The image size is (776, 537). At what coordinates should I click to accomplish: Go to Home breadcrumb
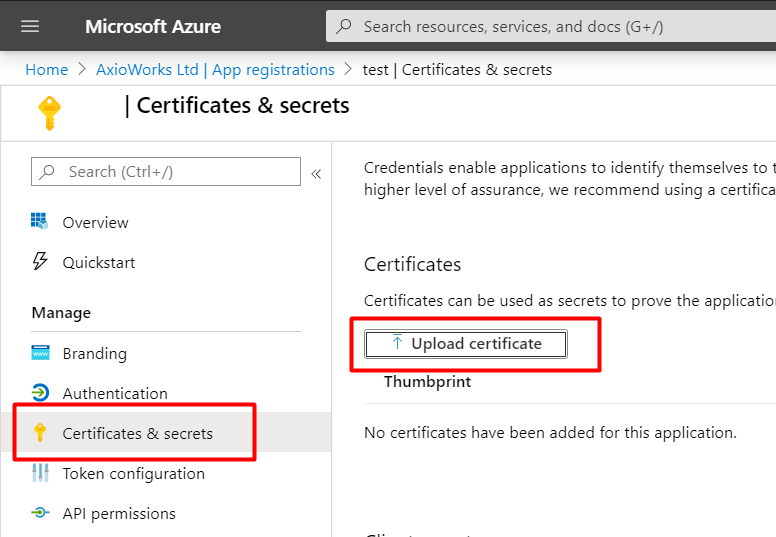[47, 70]
